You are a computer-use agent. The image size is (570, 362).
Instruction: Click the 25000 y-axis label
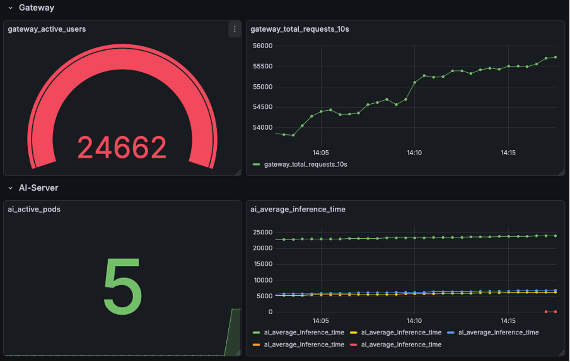tap(262, 232)
